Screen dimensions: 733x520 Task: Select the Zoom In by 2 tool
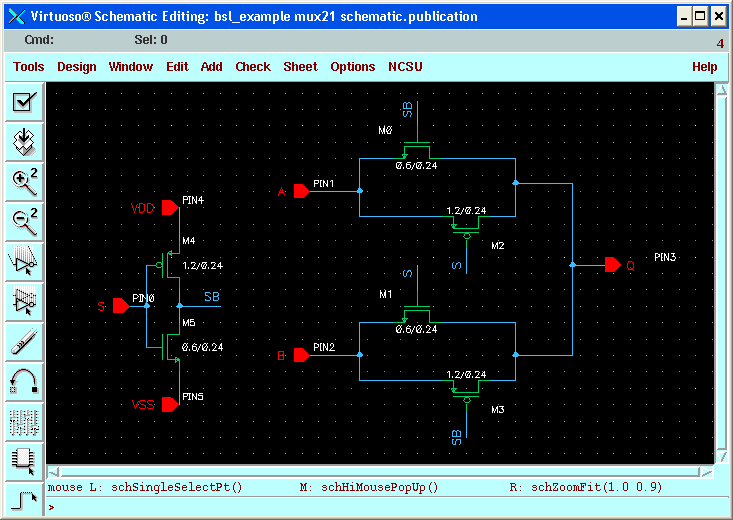tap(24, 181)
